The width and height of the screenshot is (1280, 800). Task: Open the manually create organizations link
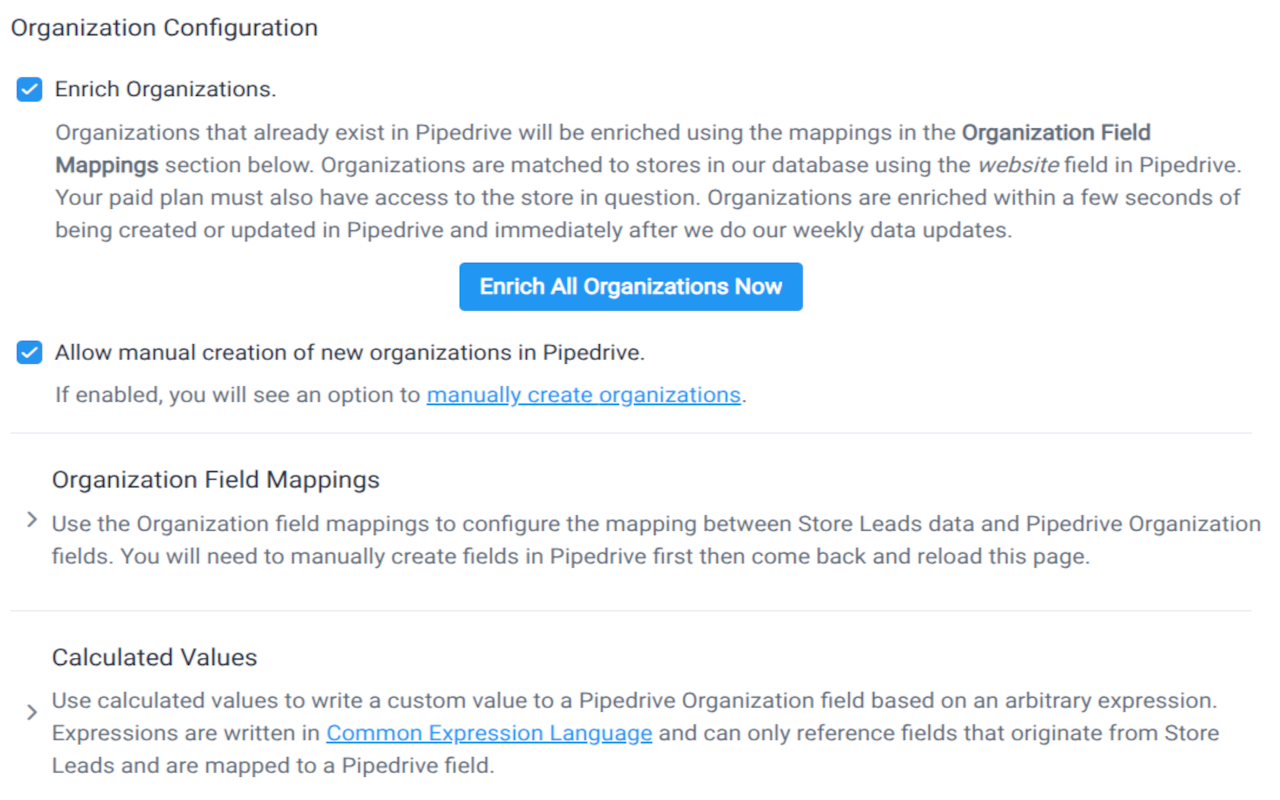[x=583, y=395]
